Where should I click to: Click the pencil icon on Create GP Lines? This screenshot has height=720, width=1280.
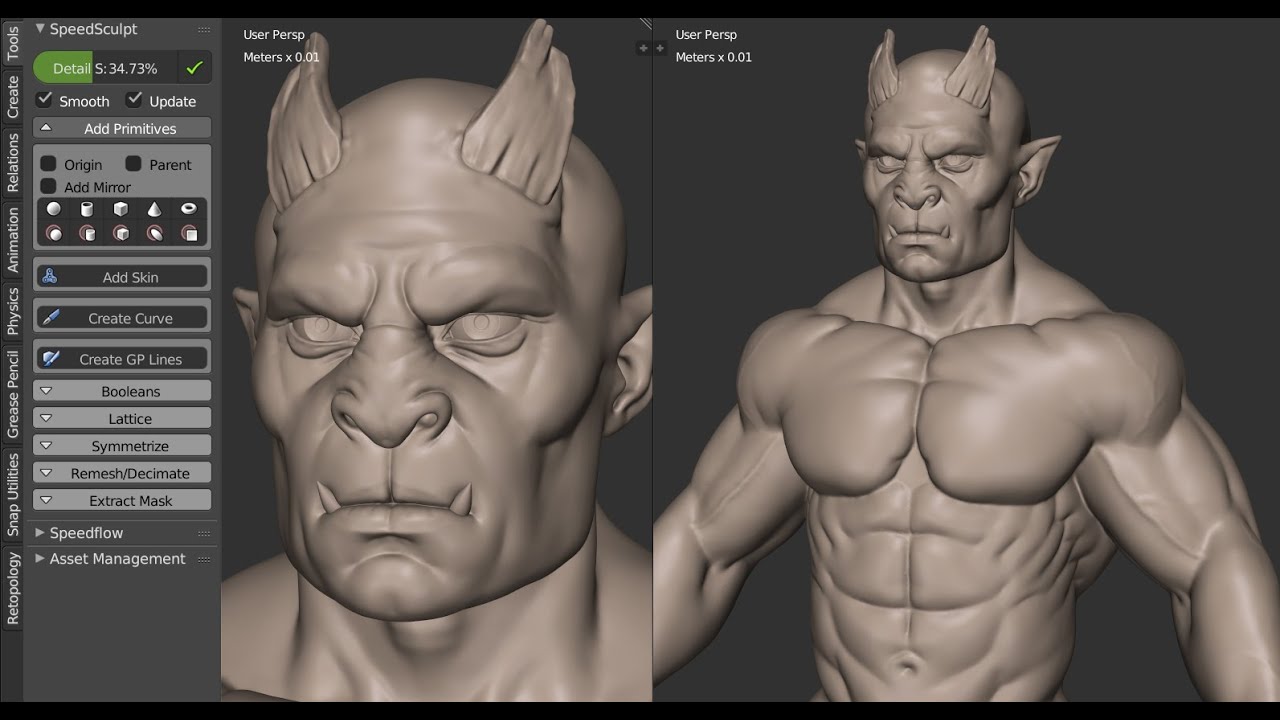click(x=51, y=358)
